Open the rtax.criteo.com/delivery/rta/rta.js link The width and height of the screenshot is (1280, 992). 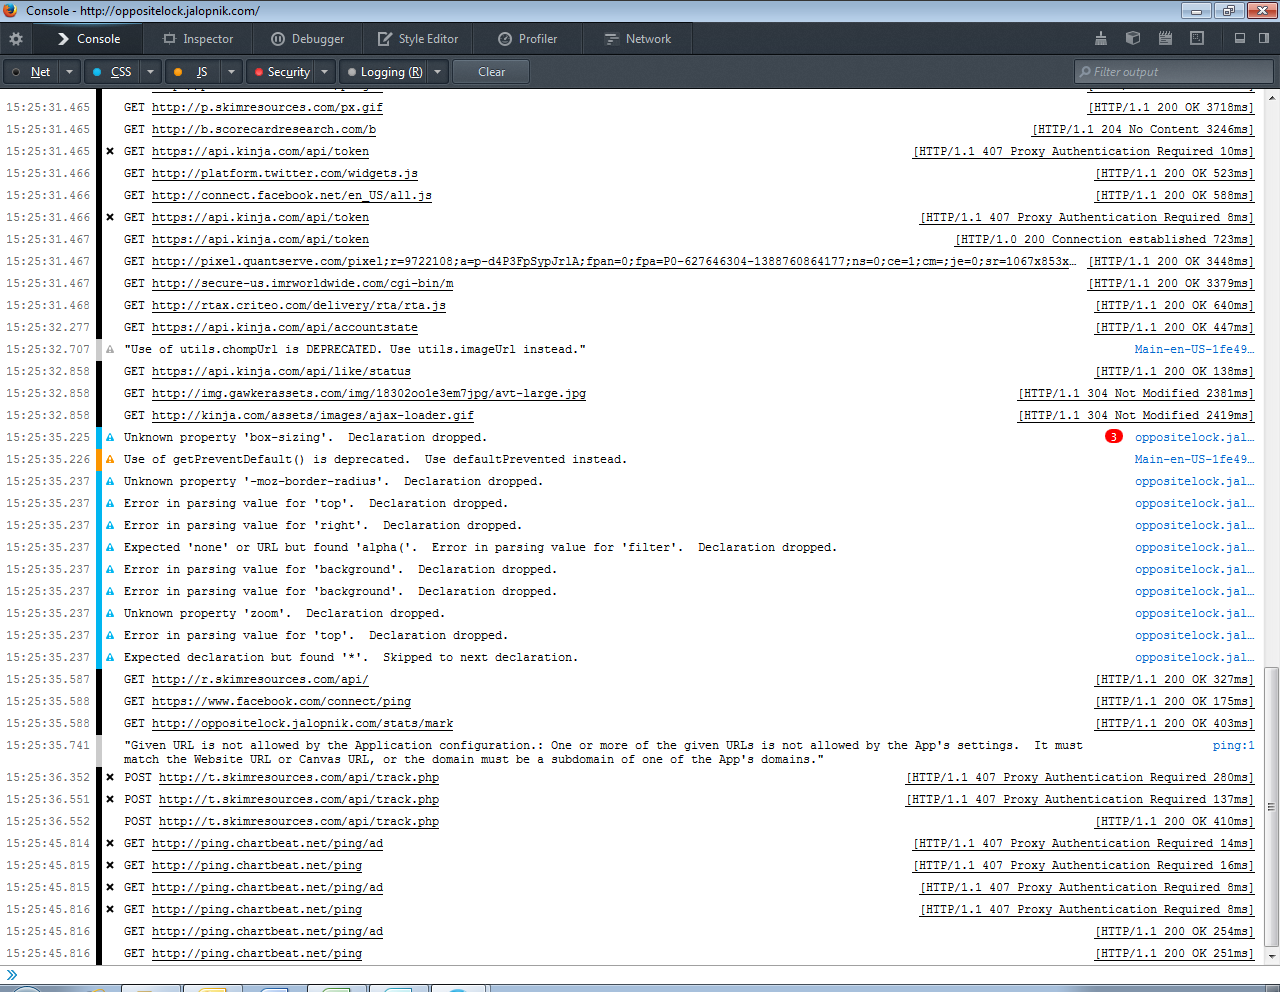pyautogui.click(x=299, y=305)
